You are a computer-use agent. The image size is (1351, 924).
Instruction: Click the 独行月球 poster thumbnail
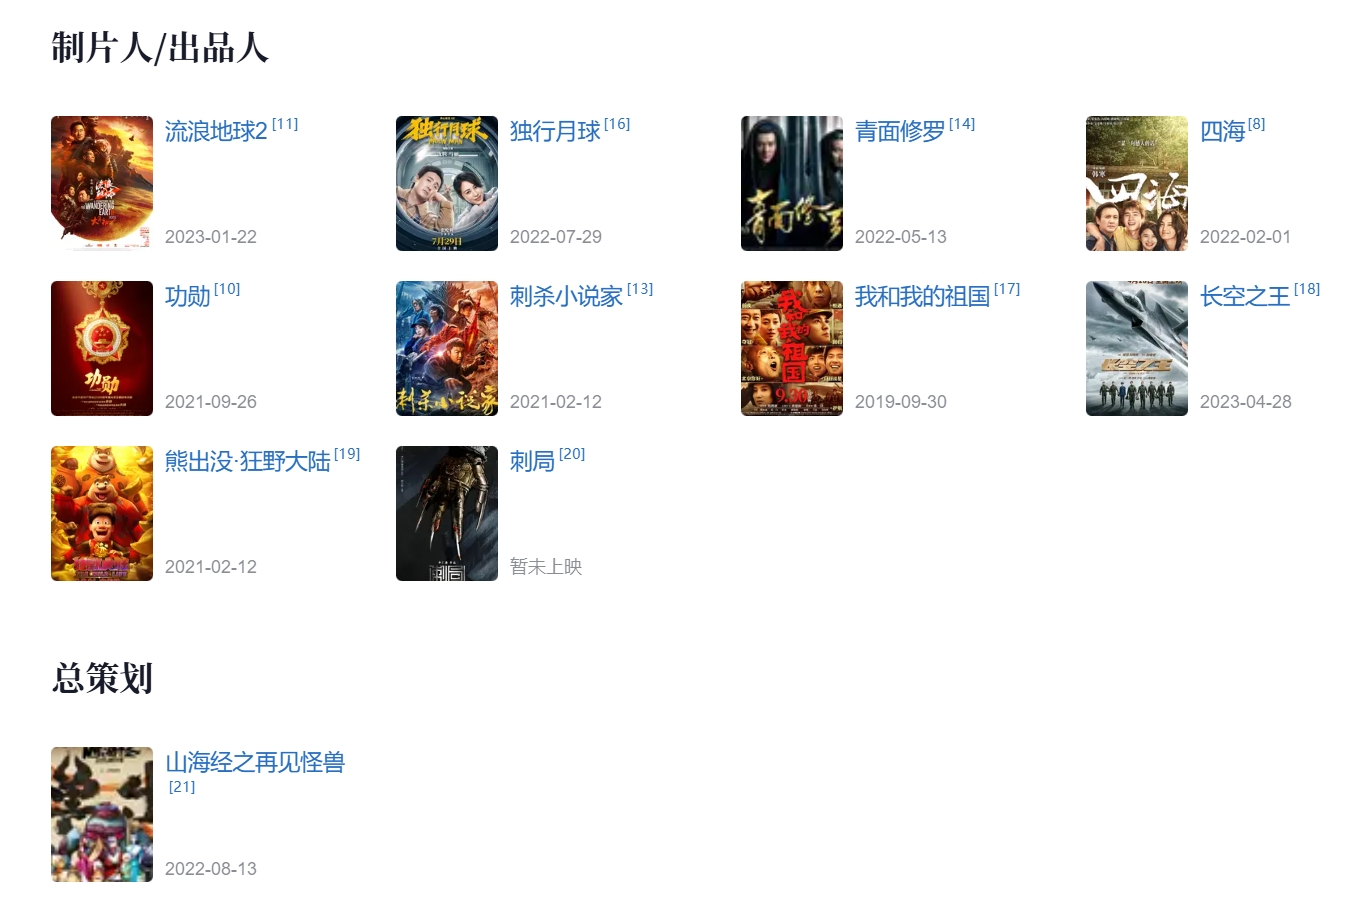coord(447,183)
